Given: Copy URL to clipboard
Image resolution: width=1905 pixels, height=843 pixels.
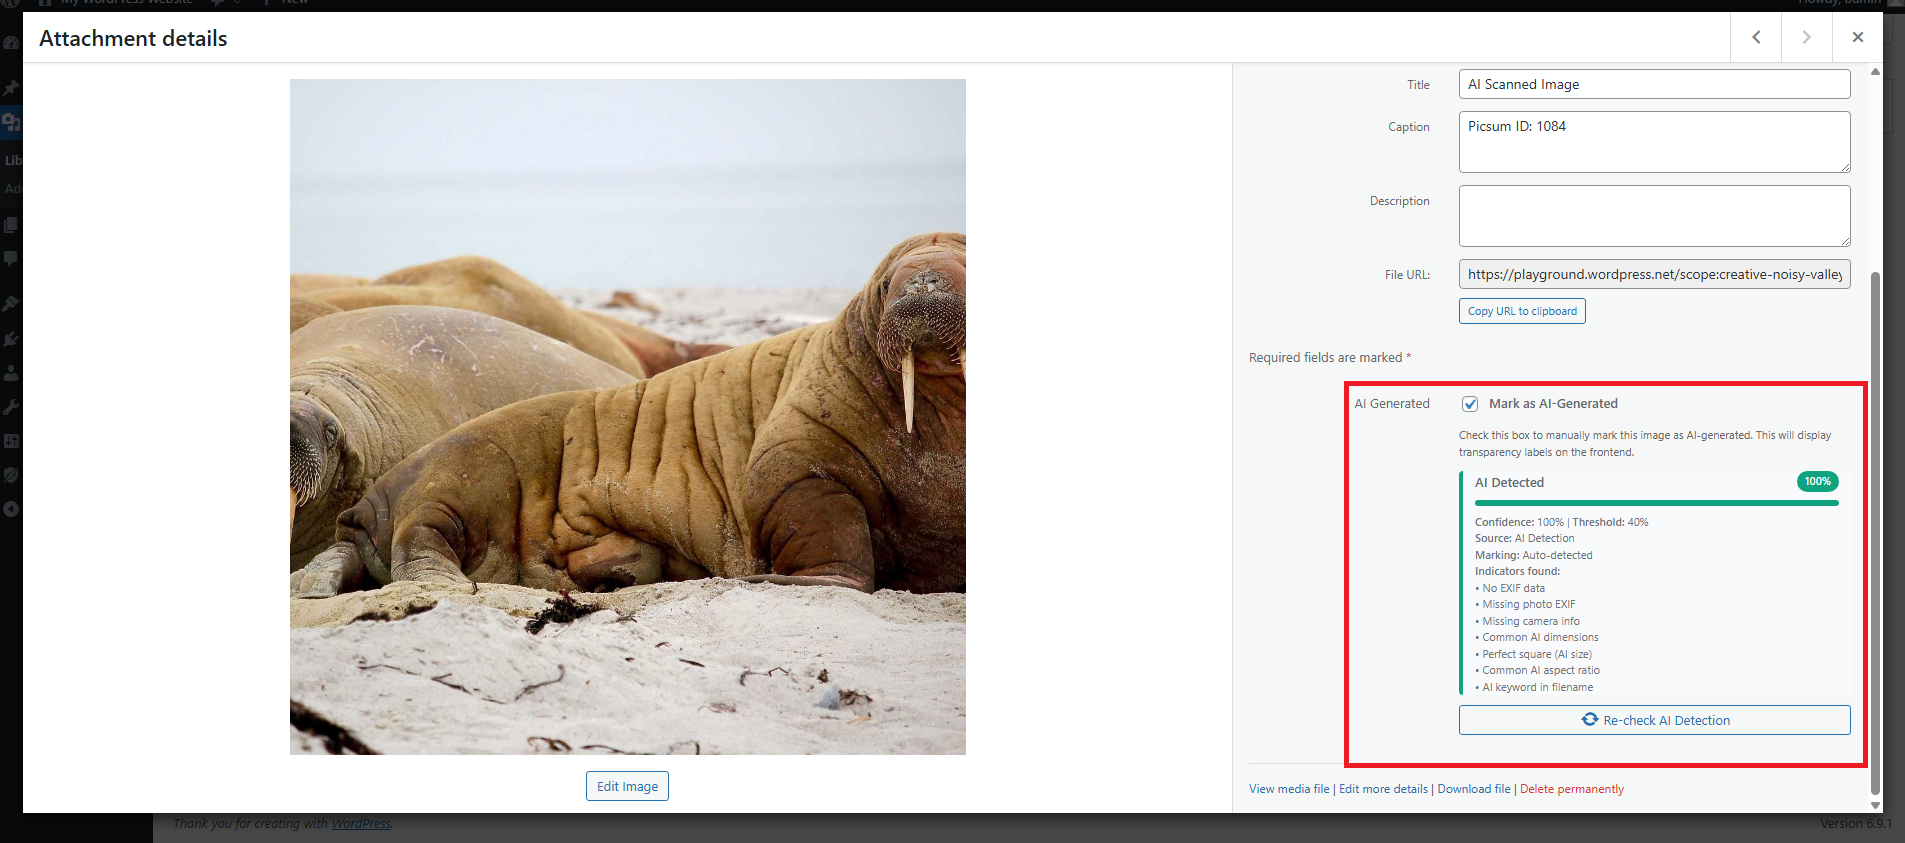Looking at the screenshot, I should point(1522,311).
